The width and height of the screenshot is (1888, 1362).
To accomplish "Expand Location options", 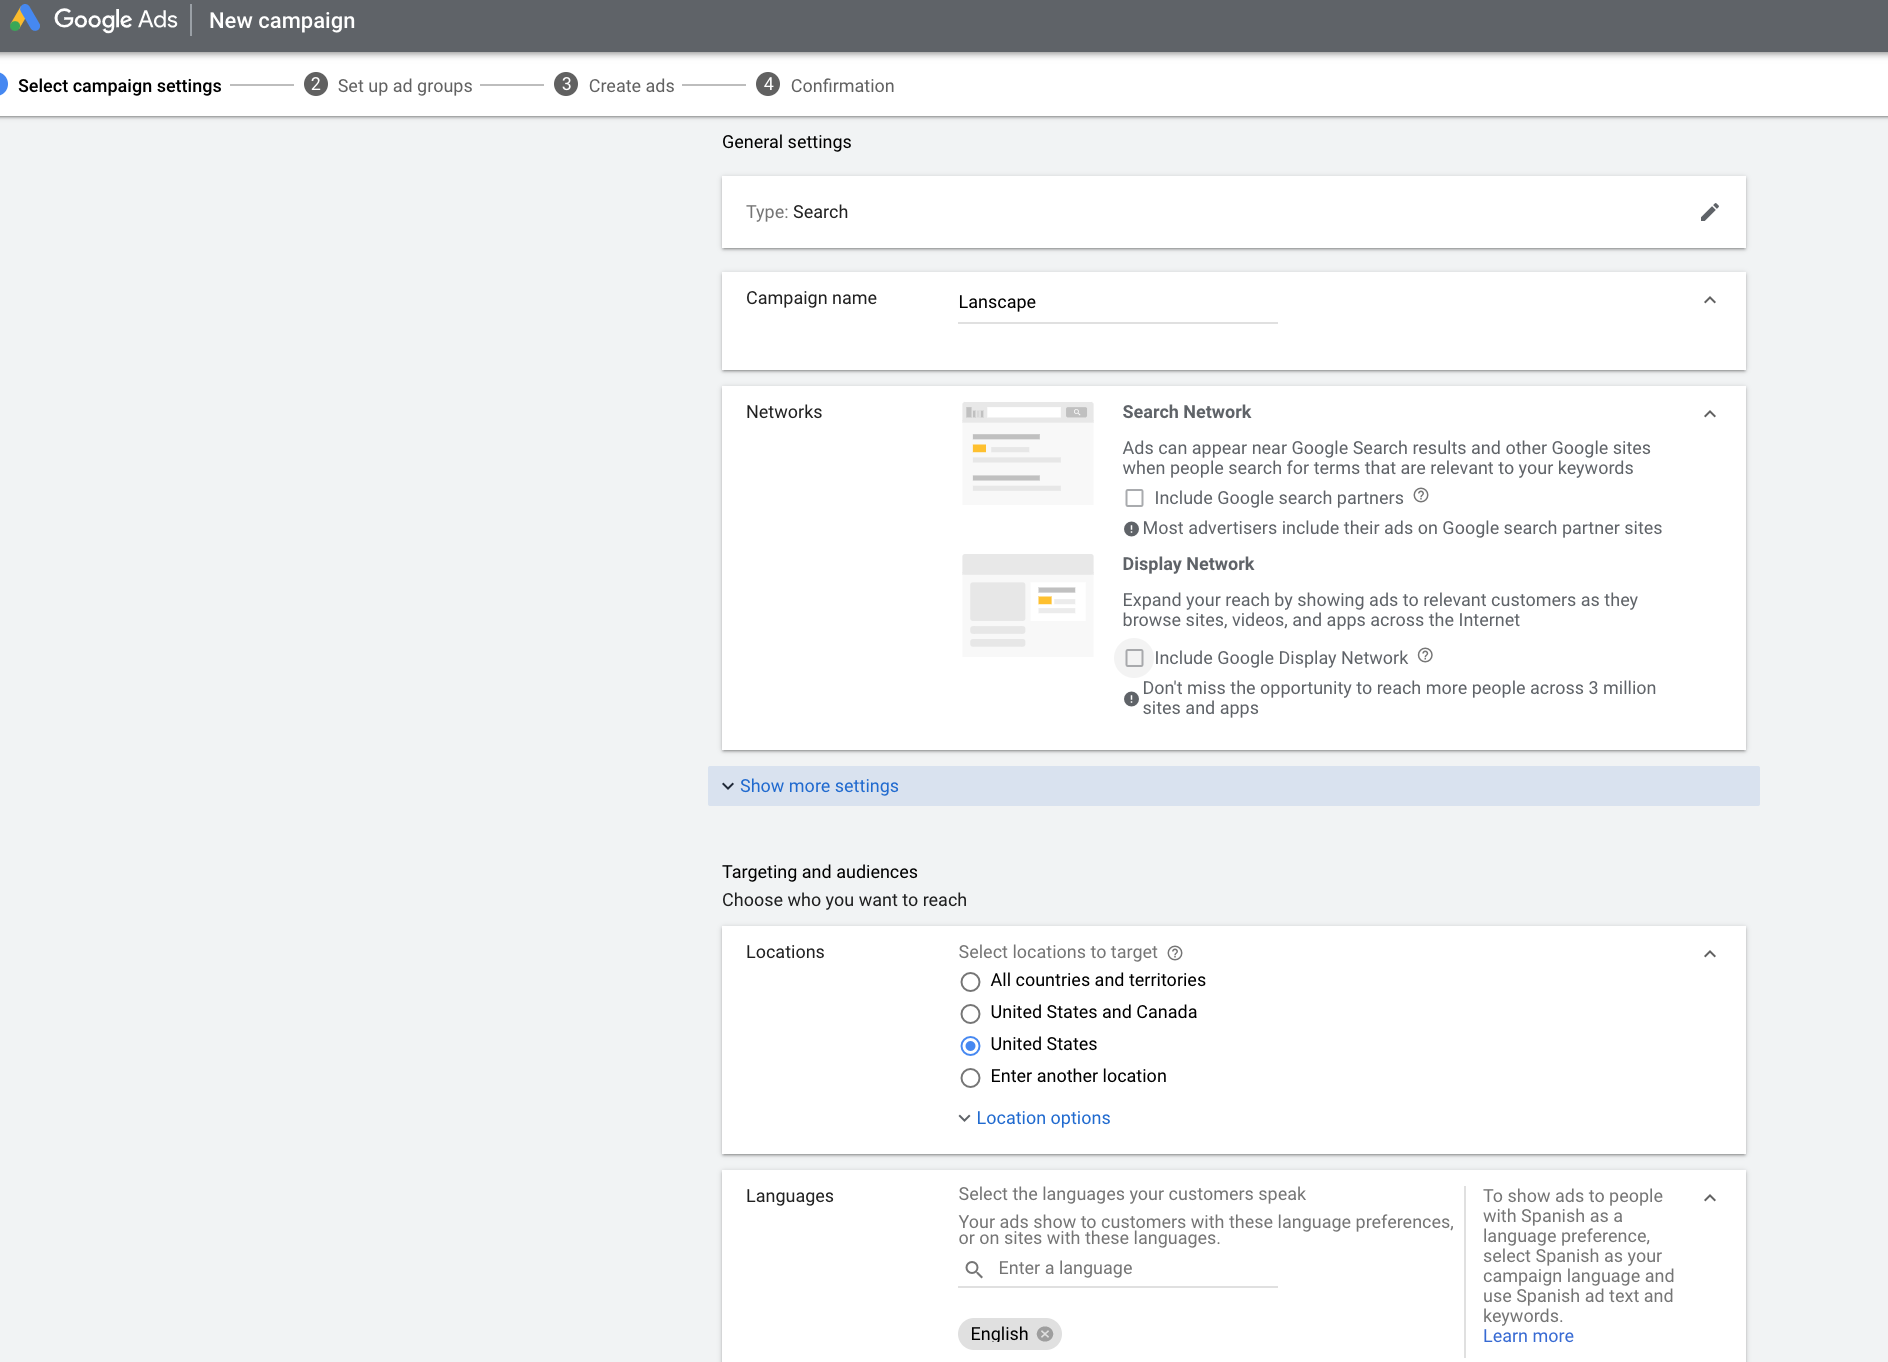I will (1042, 1118).
